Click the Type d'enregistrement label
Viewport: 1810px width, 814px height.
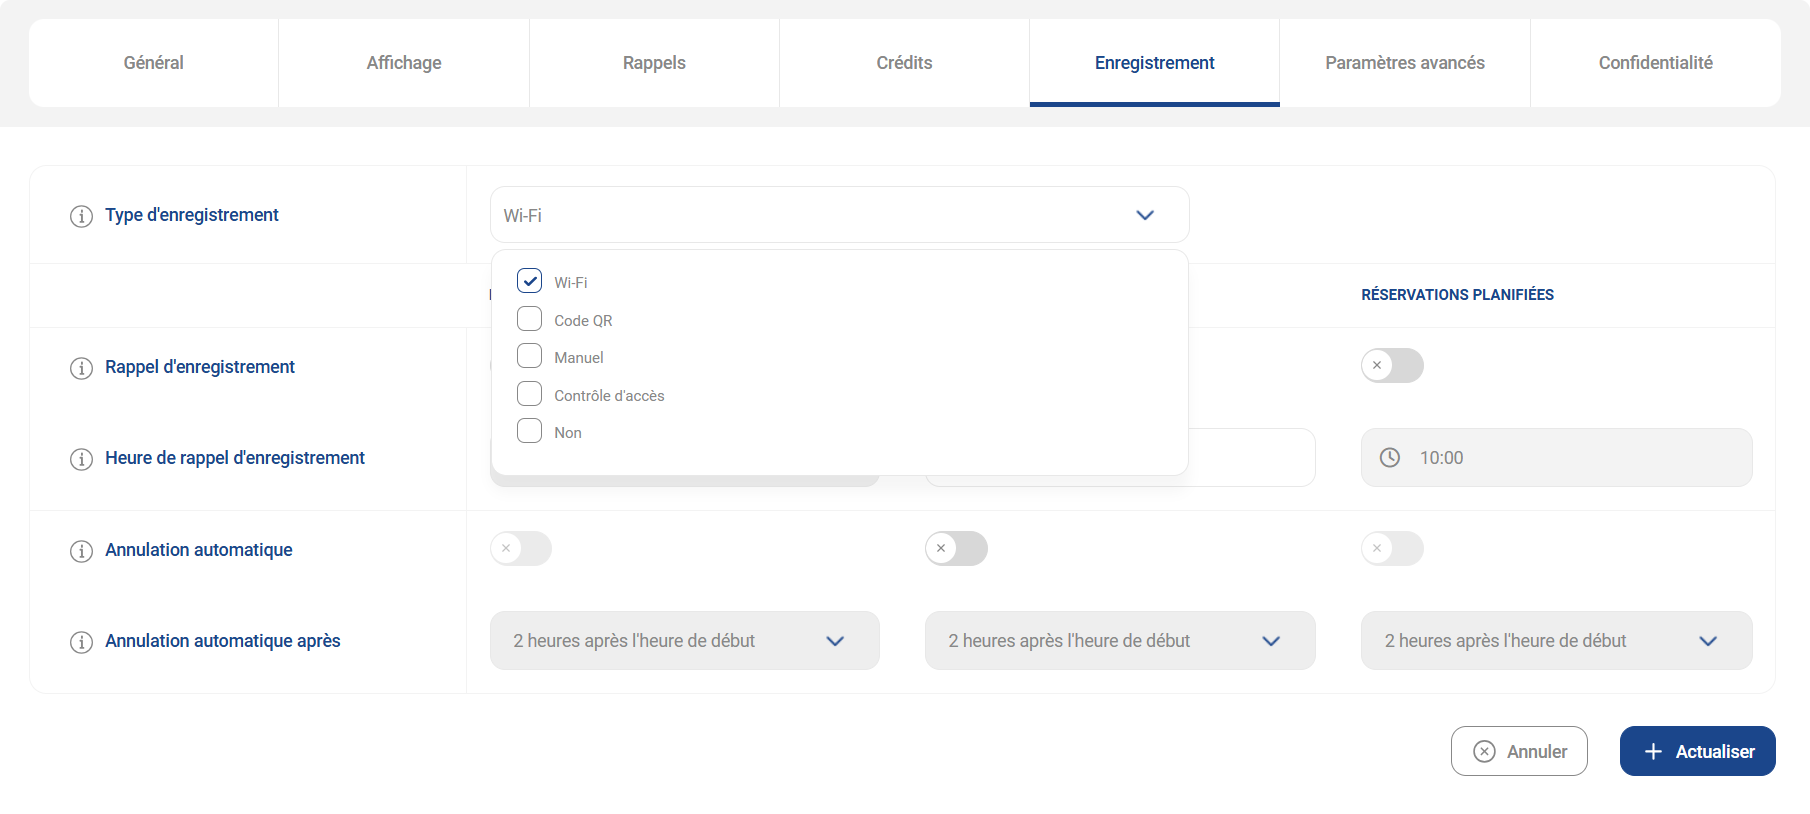[x=192, y=215]
